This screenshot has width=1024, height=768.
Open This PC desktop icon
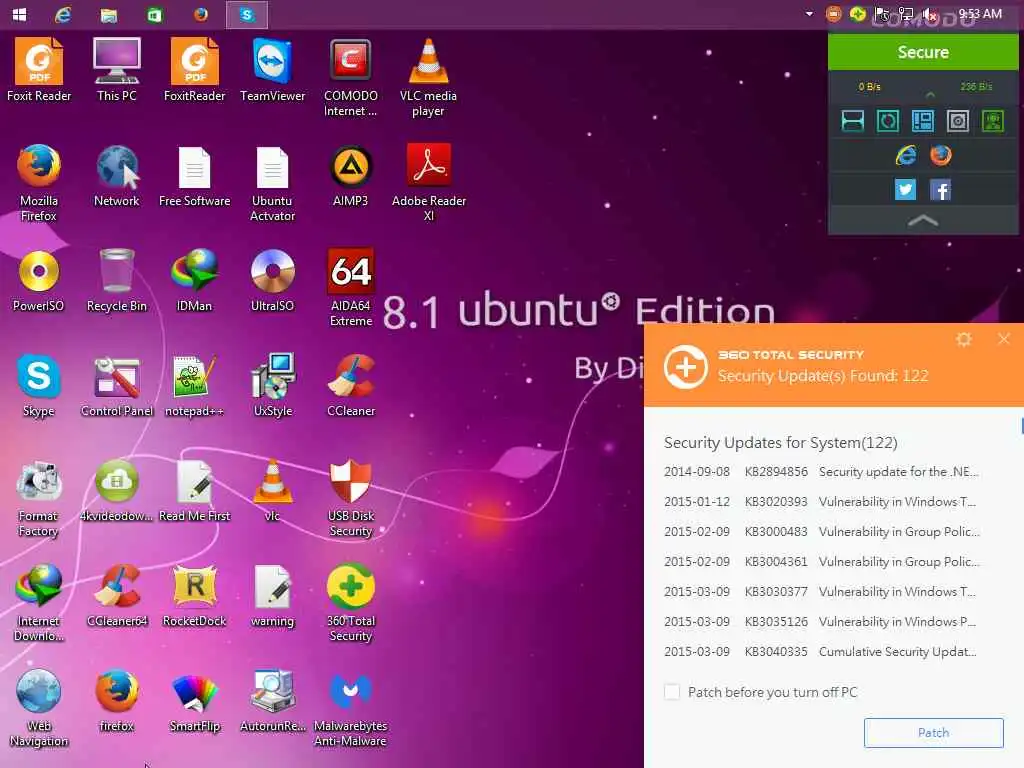coord(116,70)
